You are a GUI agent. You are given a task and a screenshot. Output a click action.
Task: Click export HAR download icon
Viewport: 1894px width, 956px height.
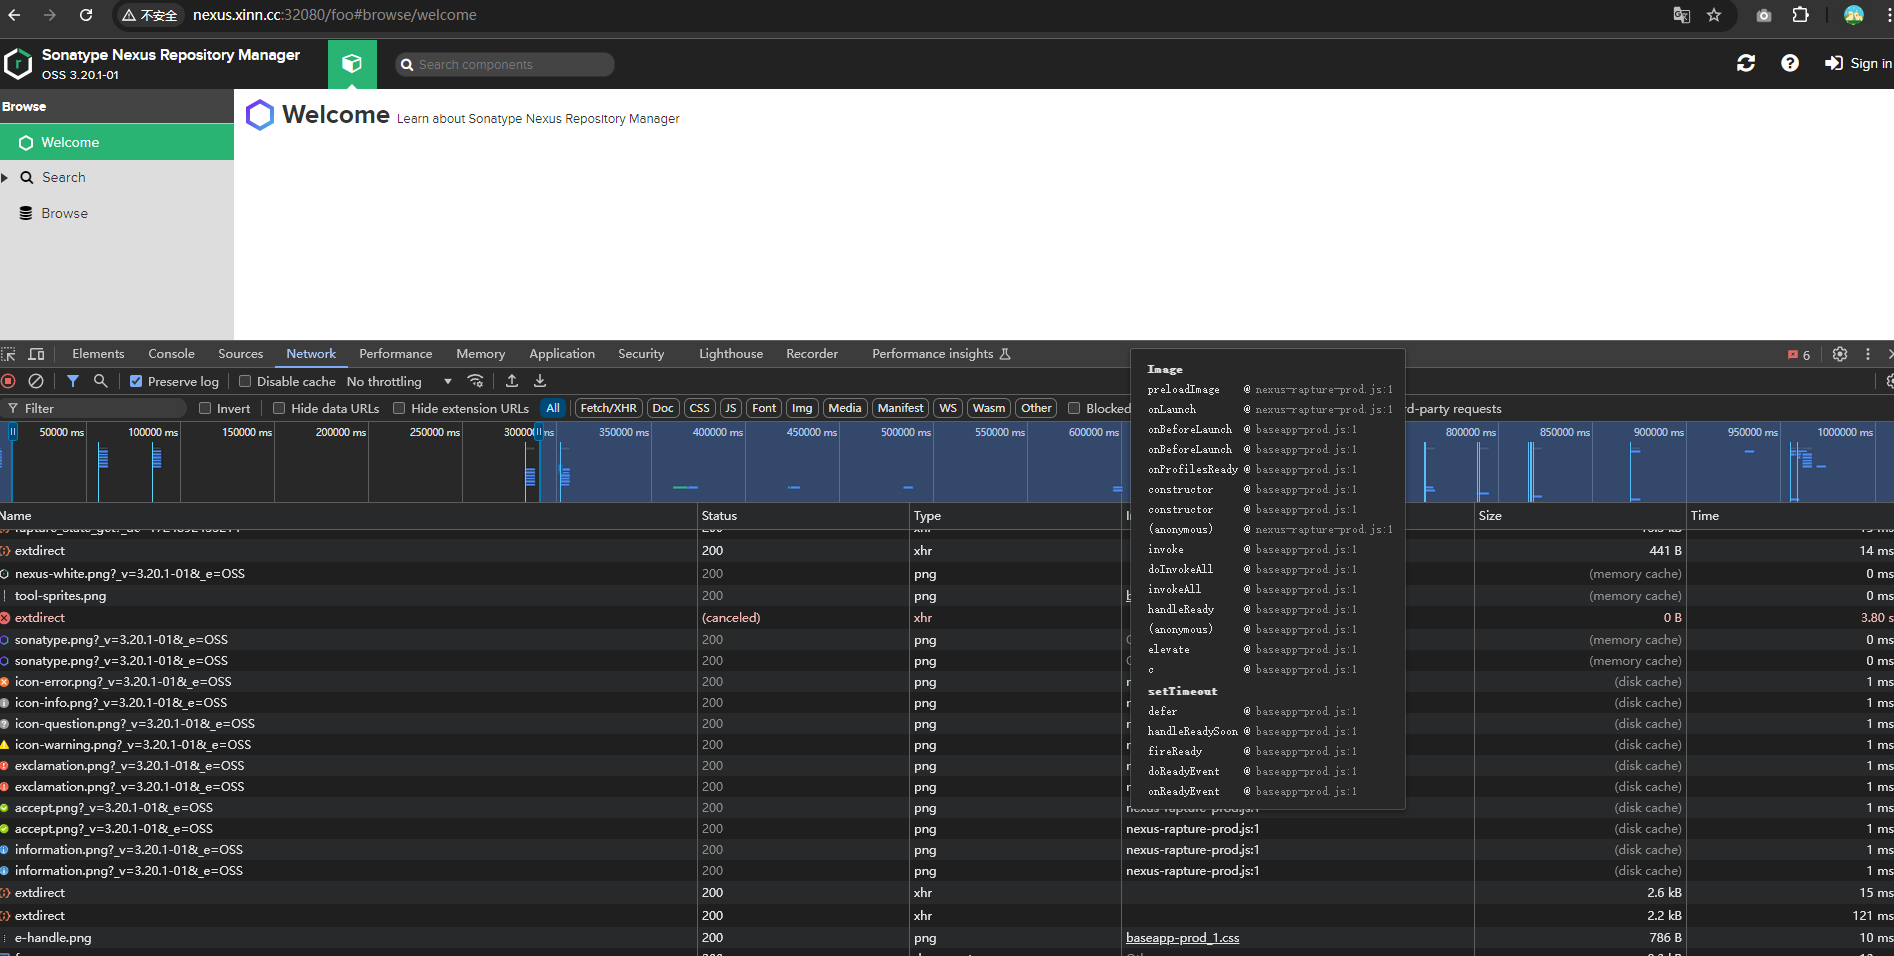coord(540,381)
